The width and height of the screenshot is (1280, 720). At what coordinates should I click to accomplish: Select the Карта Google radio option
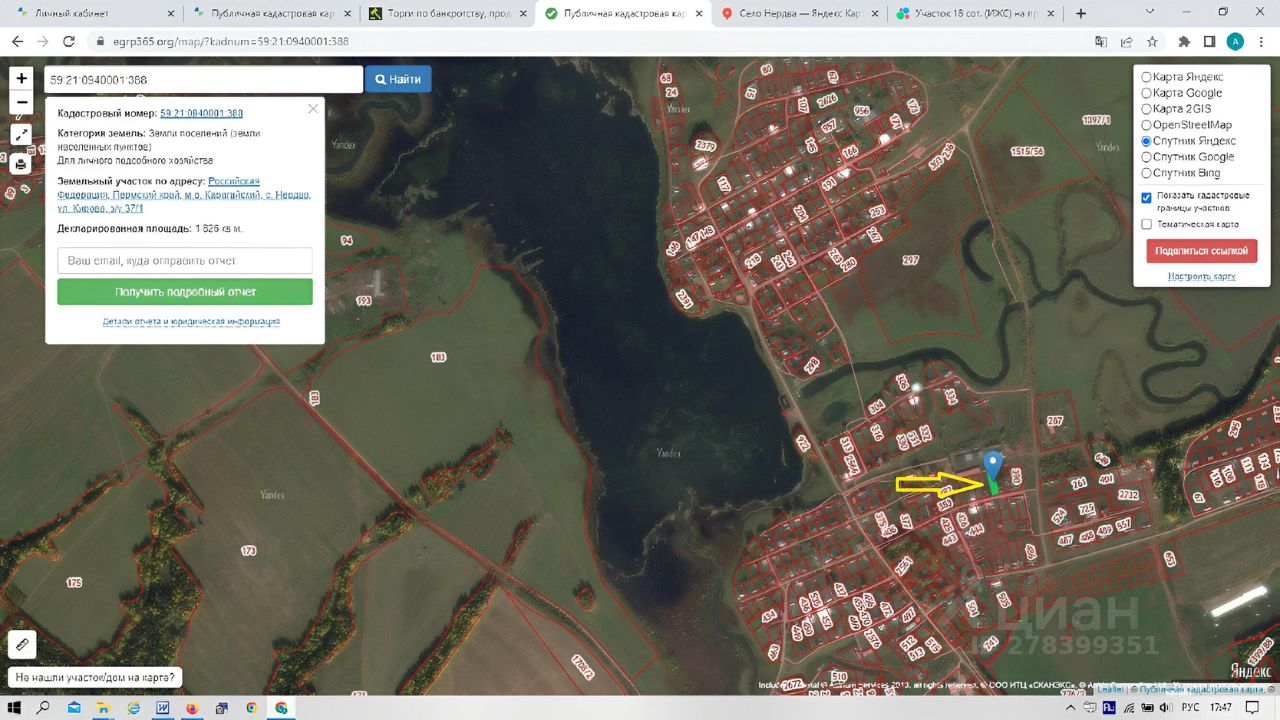click(x=1147, y=93)
